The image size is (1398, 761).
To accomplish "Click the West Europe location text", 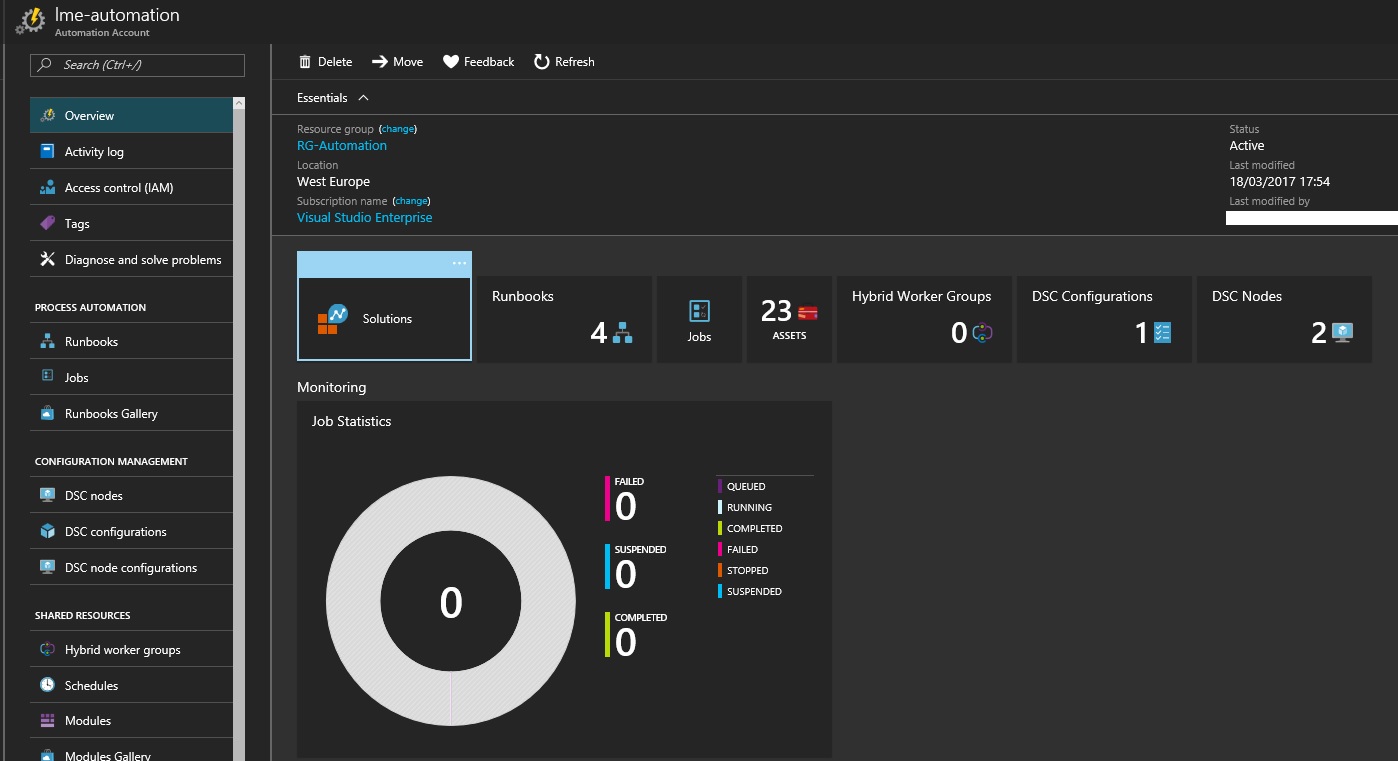I will (x=333, y=182).
